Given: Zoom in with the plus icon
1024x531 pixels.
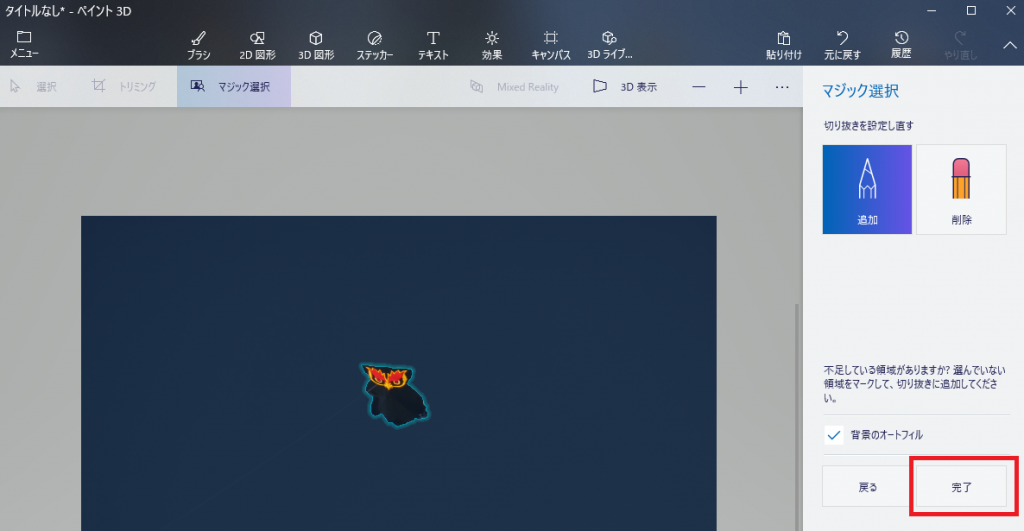Looking at the screenshot, I should pos(741,87).
